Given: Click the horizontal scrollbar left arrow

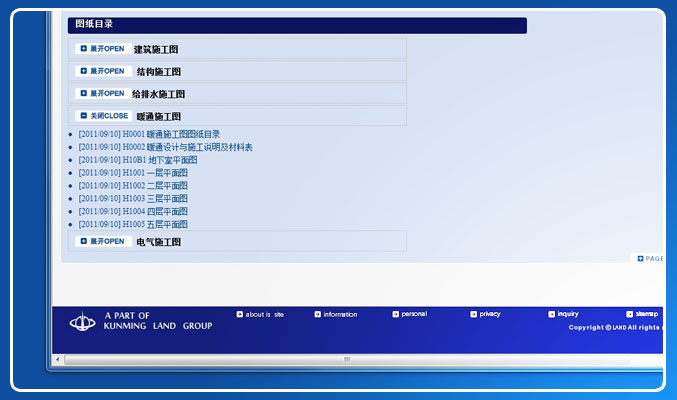Looking at the screenshot, I should click(58, 359).
